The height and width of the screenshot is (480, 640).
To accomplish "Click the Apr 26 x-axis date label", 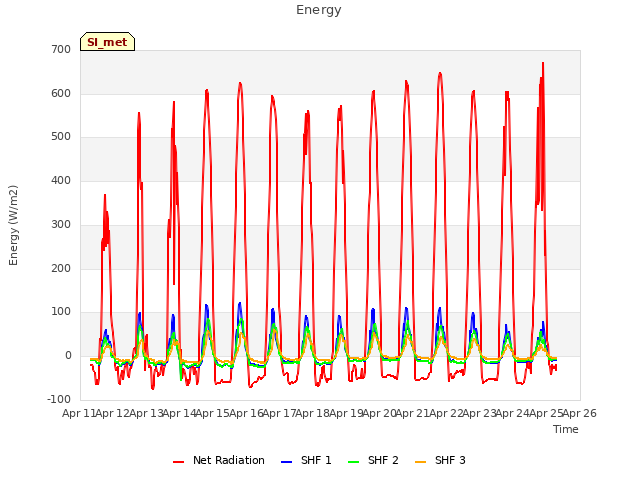I will pos(580,413).
